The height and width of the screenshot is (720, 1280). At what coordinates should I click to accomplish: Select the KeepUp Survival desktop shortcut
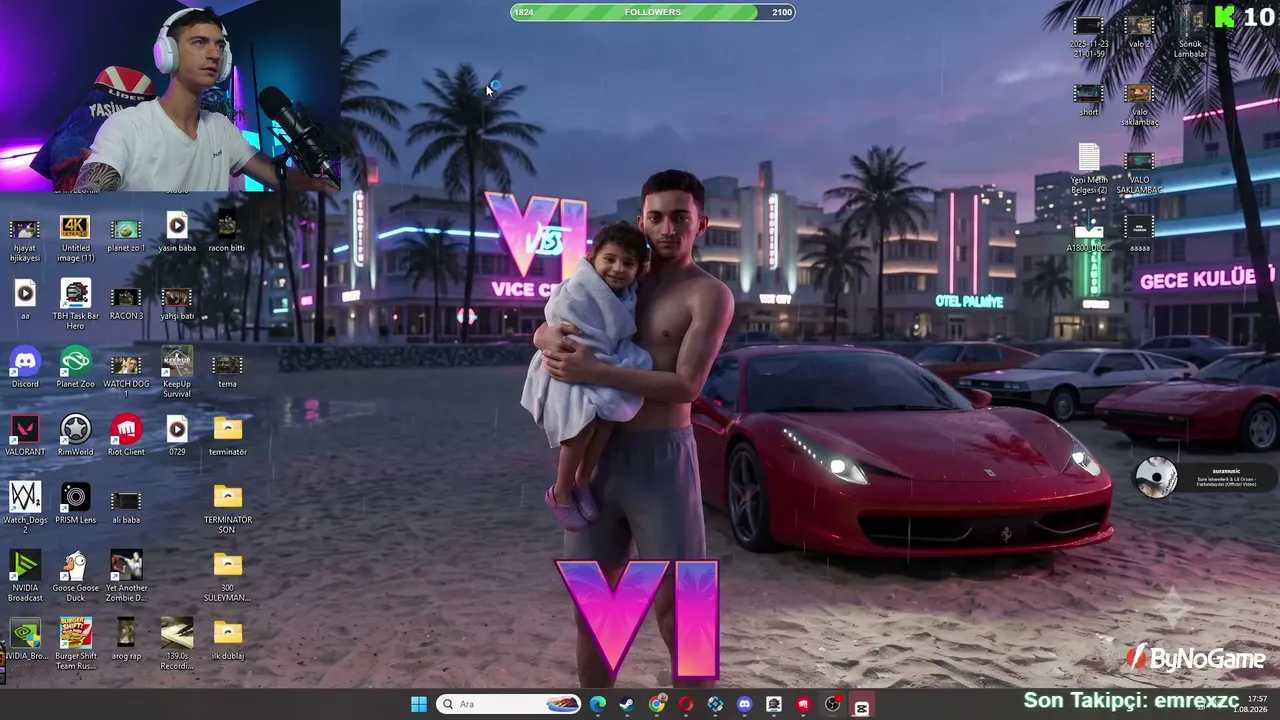(177, 372)
